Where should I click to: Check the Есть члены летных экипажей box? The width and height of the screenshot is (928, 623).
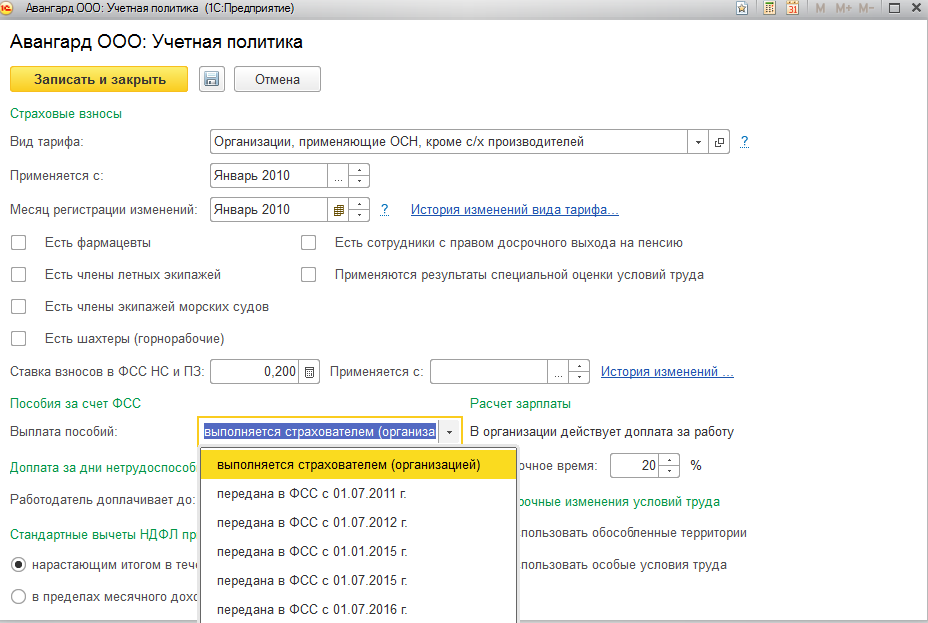pyautogui.click(x=18, y=275)
